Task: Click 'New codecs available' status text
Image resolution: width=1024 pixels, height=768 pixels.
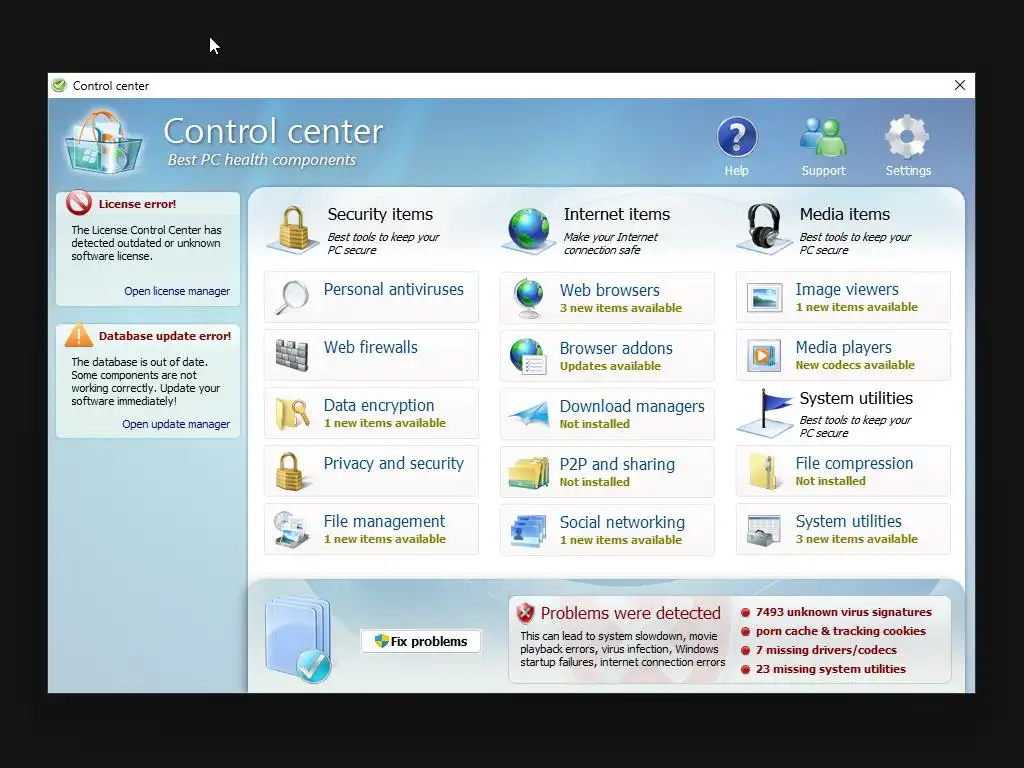Action: click(855, 365)
